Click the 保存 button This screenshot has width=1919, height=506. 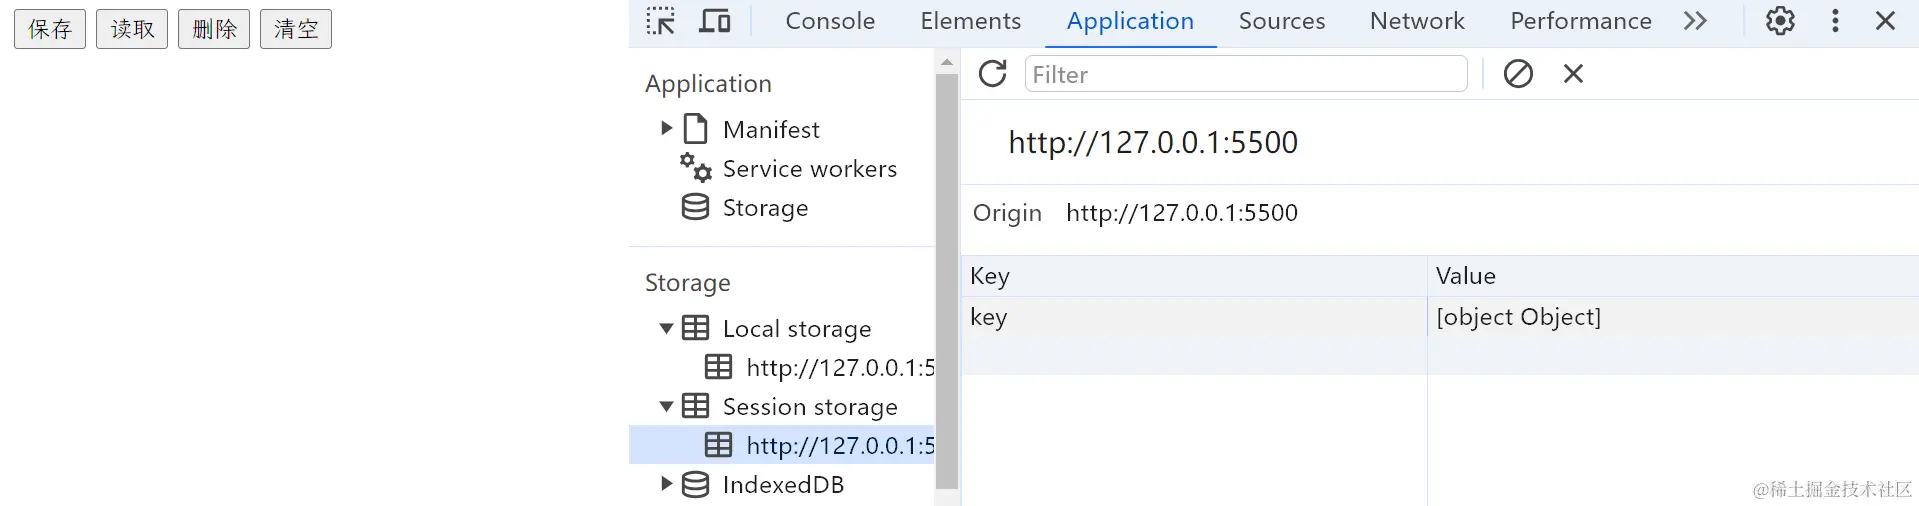click(x=50, y=29)
